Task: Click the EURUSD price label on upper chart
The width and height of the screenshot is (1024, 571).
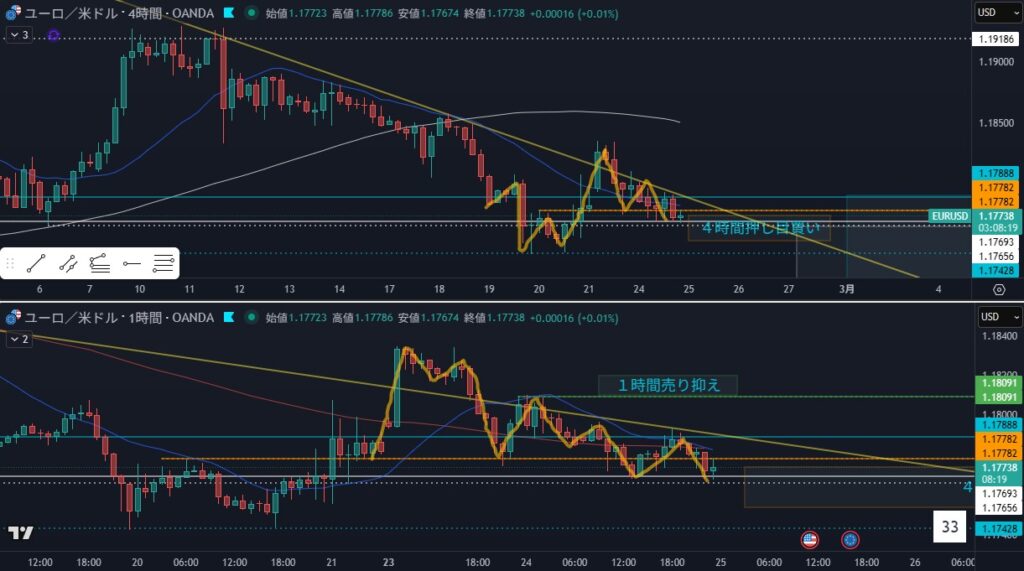Action: [x=948, y=215]
